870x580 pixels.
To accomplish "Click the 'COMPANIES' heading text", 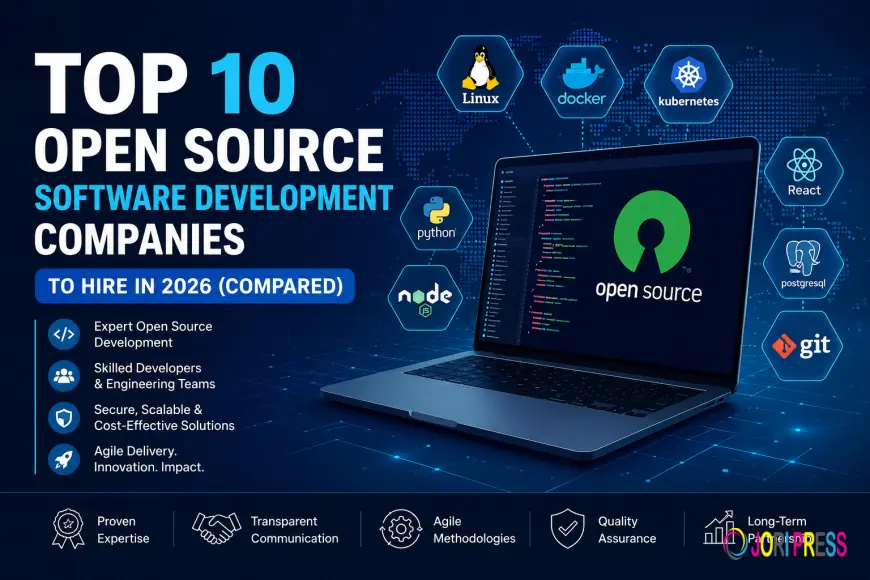I will (x=139, y=239).
